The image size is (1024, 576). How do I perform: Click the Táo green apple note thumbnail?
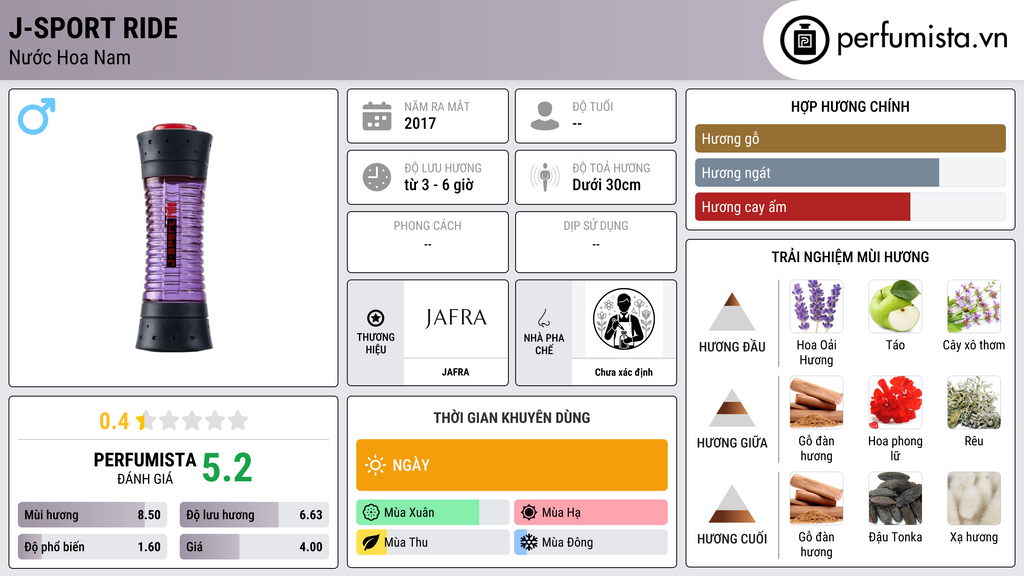point(895,306)
